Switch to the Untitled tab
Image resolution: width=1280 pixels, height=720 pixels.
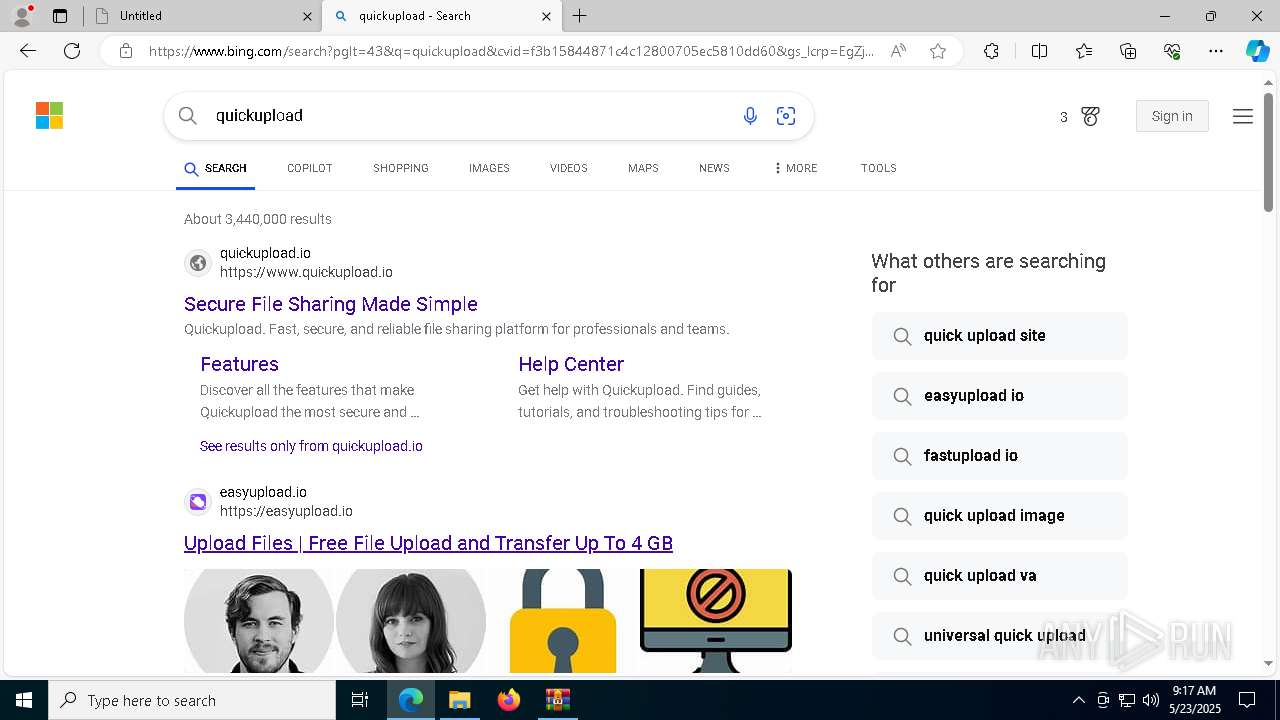(201, 16)
